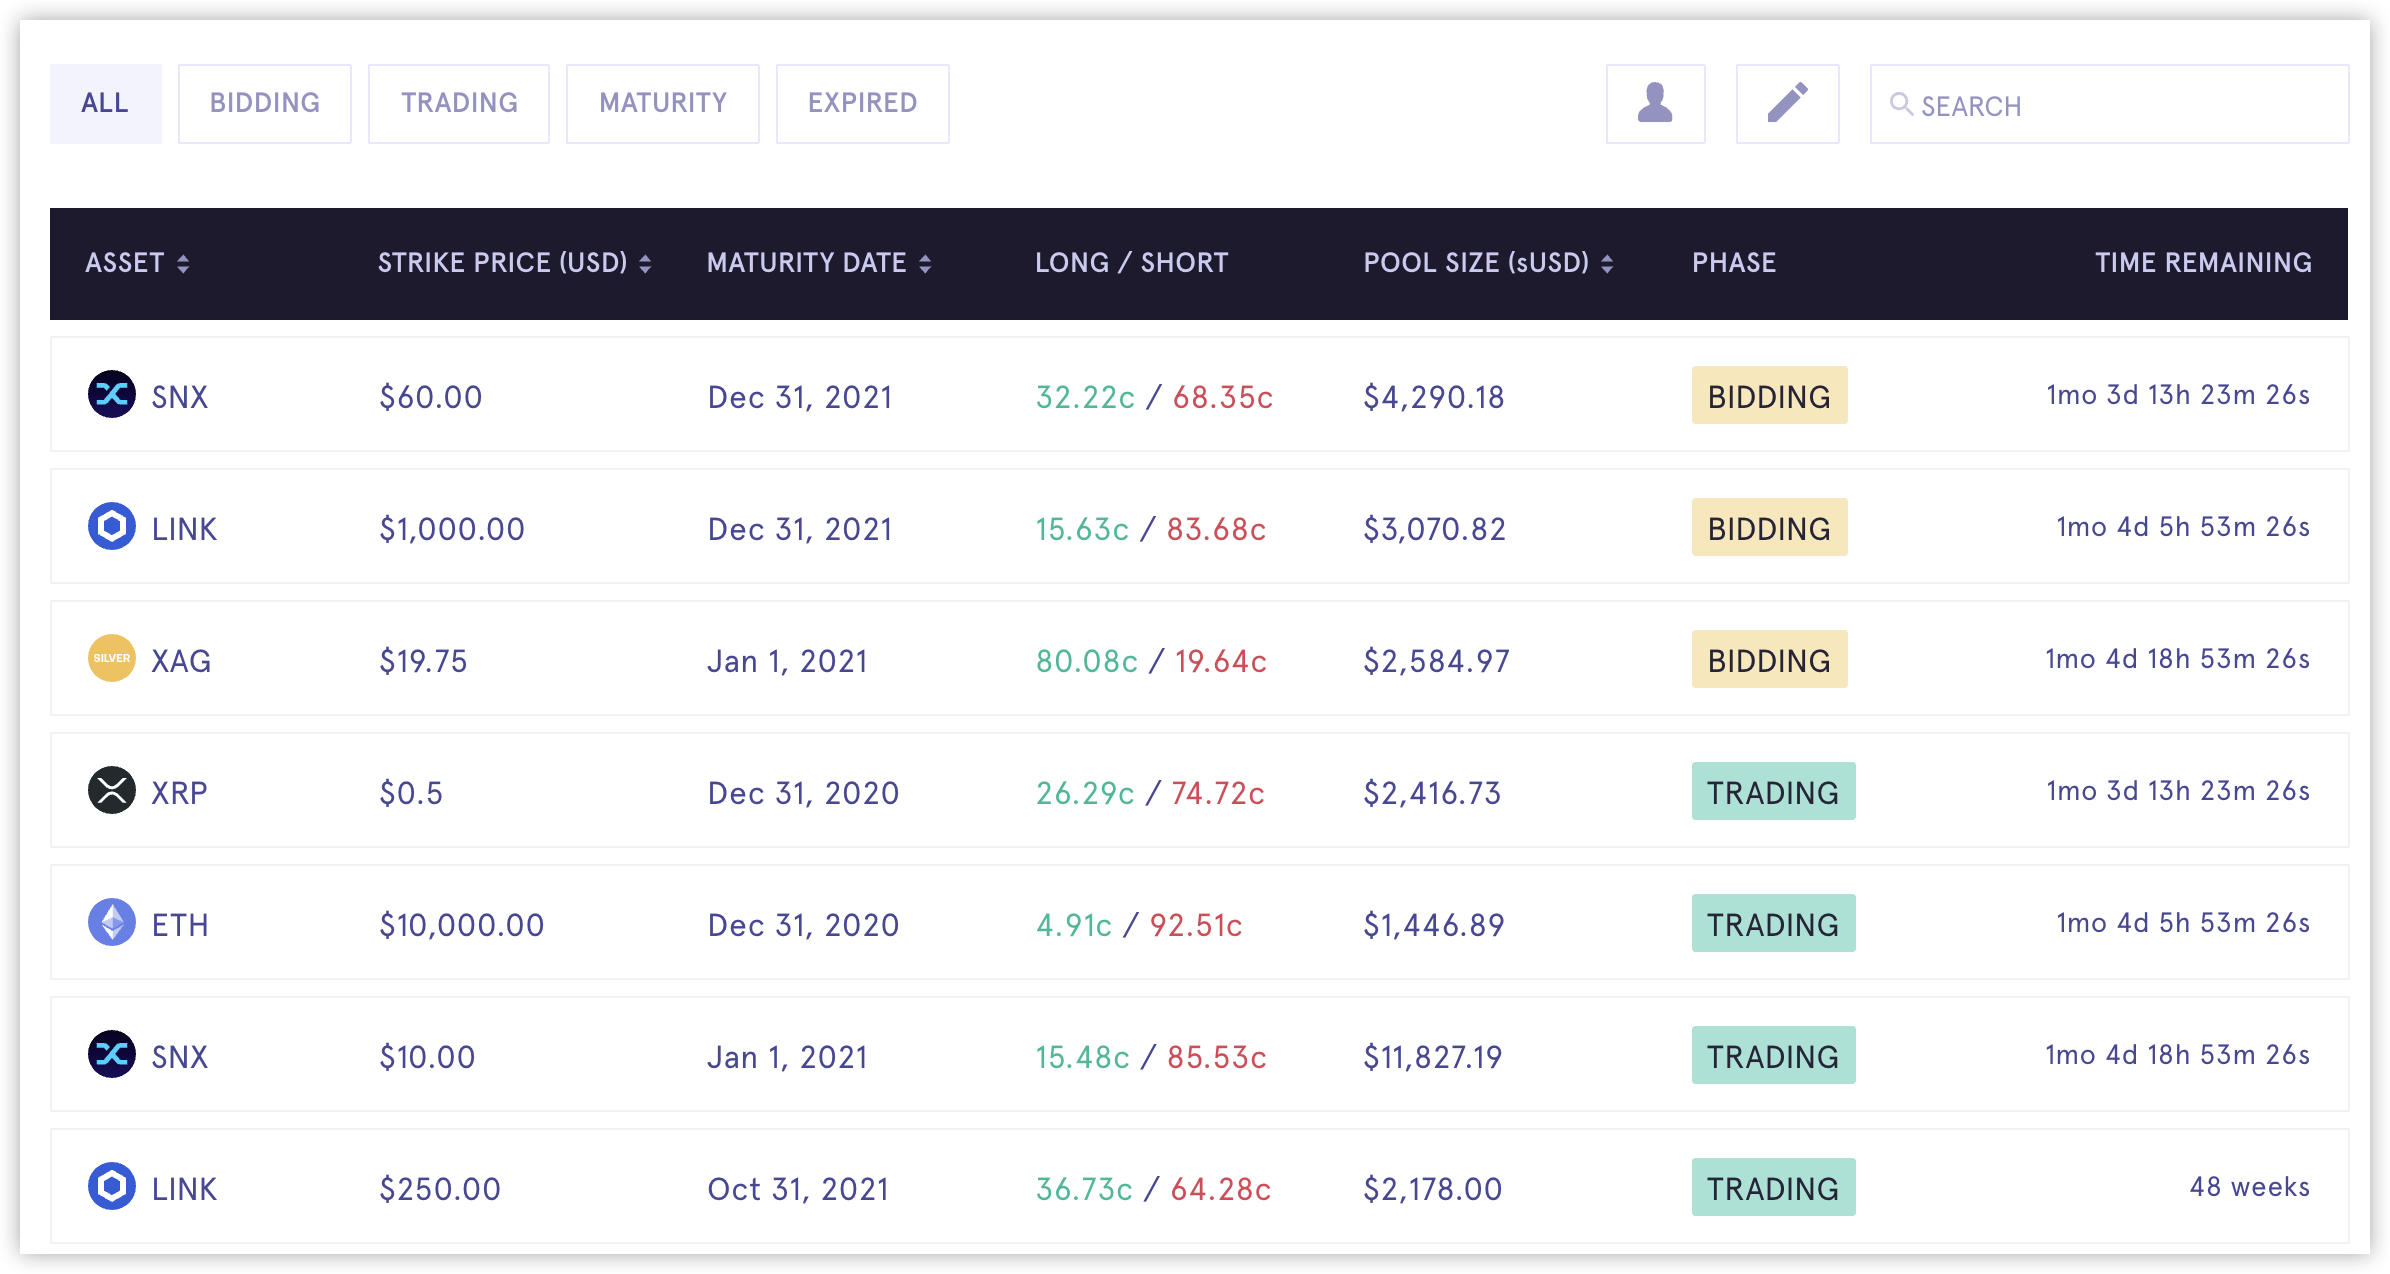The height and width of the screenshot is (1274, 2390).
Task: Click SNX logo in $60.00 row
Action: [112, 394]
